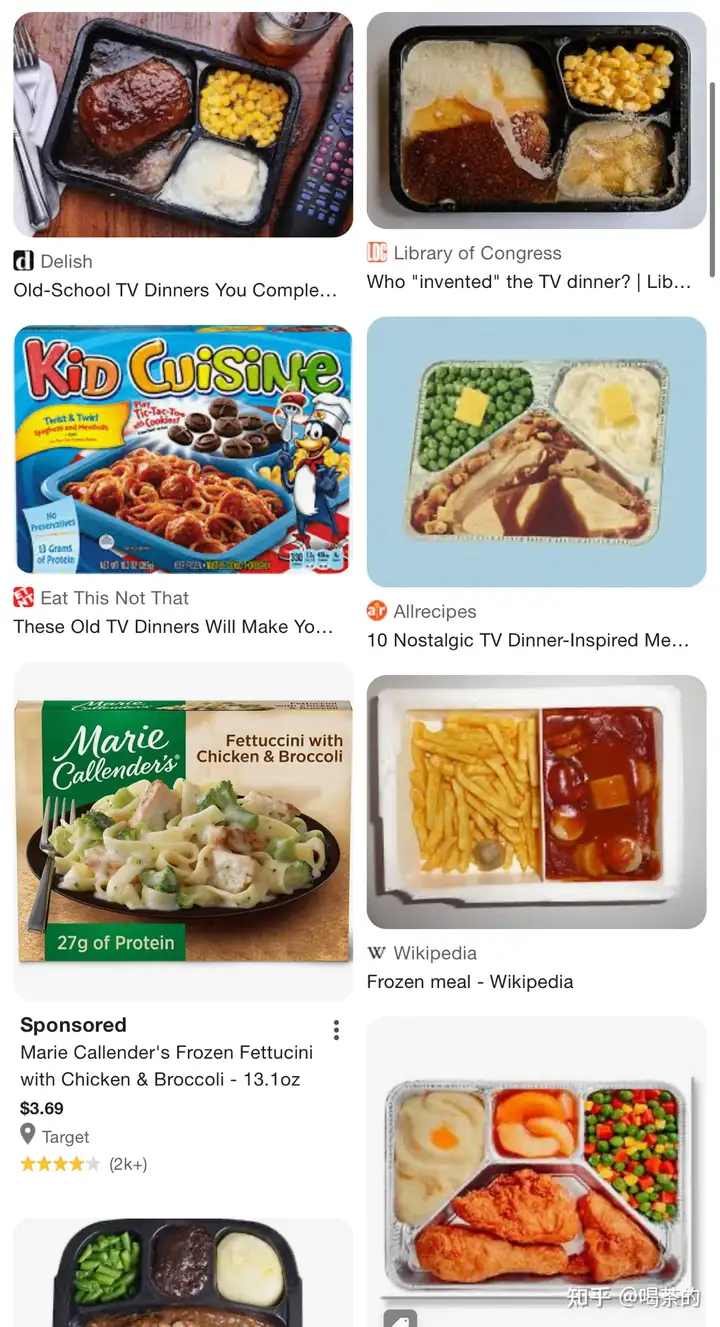Open Marie Callender's Frozen Fettucini product title

coord(166,1066)
